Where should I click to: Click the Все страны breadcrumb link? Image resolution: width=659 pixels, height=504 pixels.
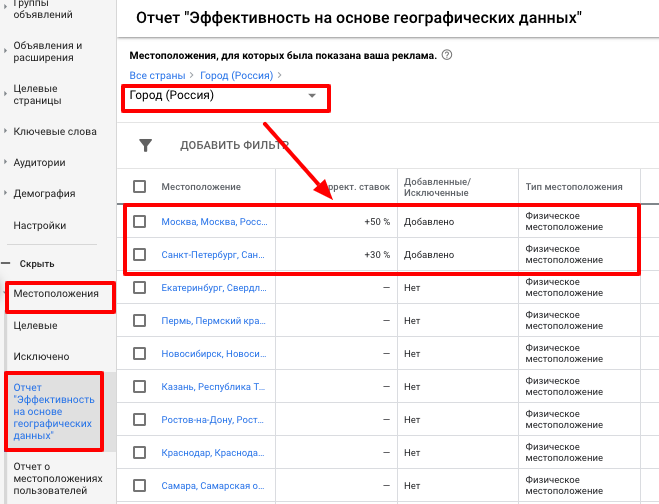click(x=159, y=75)
